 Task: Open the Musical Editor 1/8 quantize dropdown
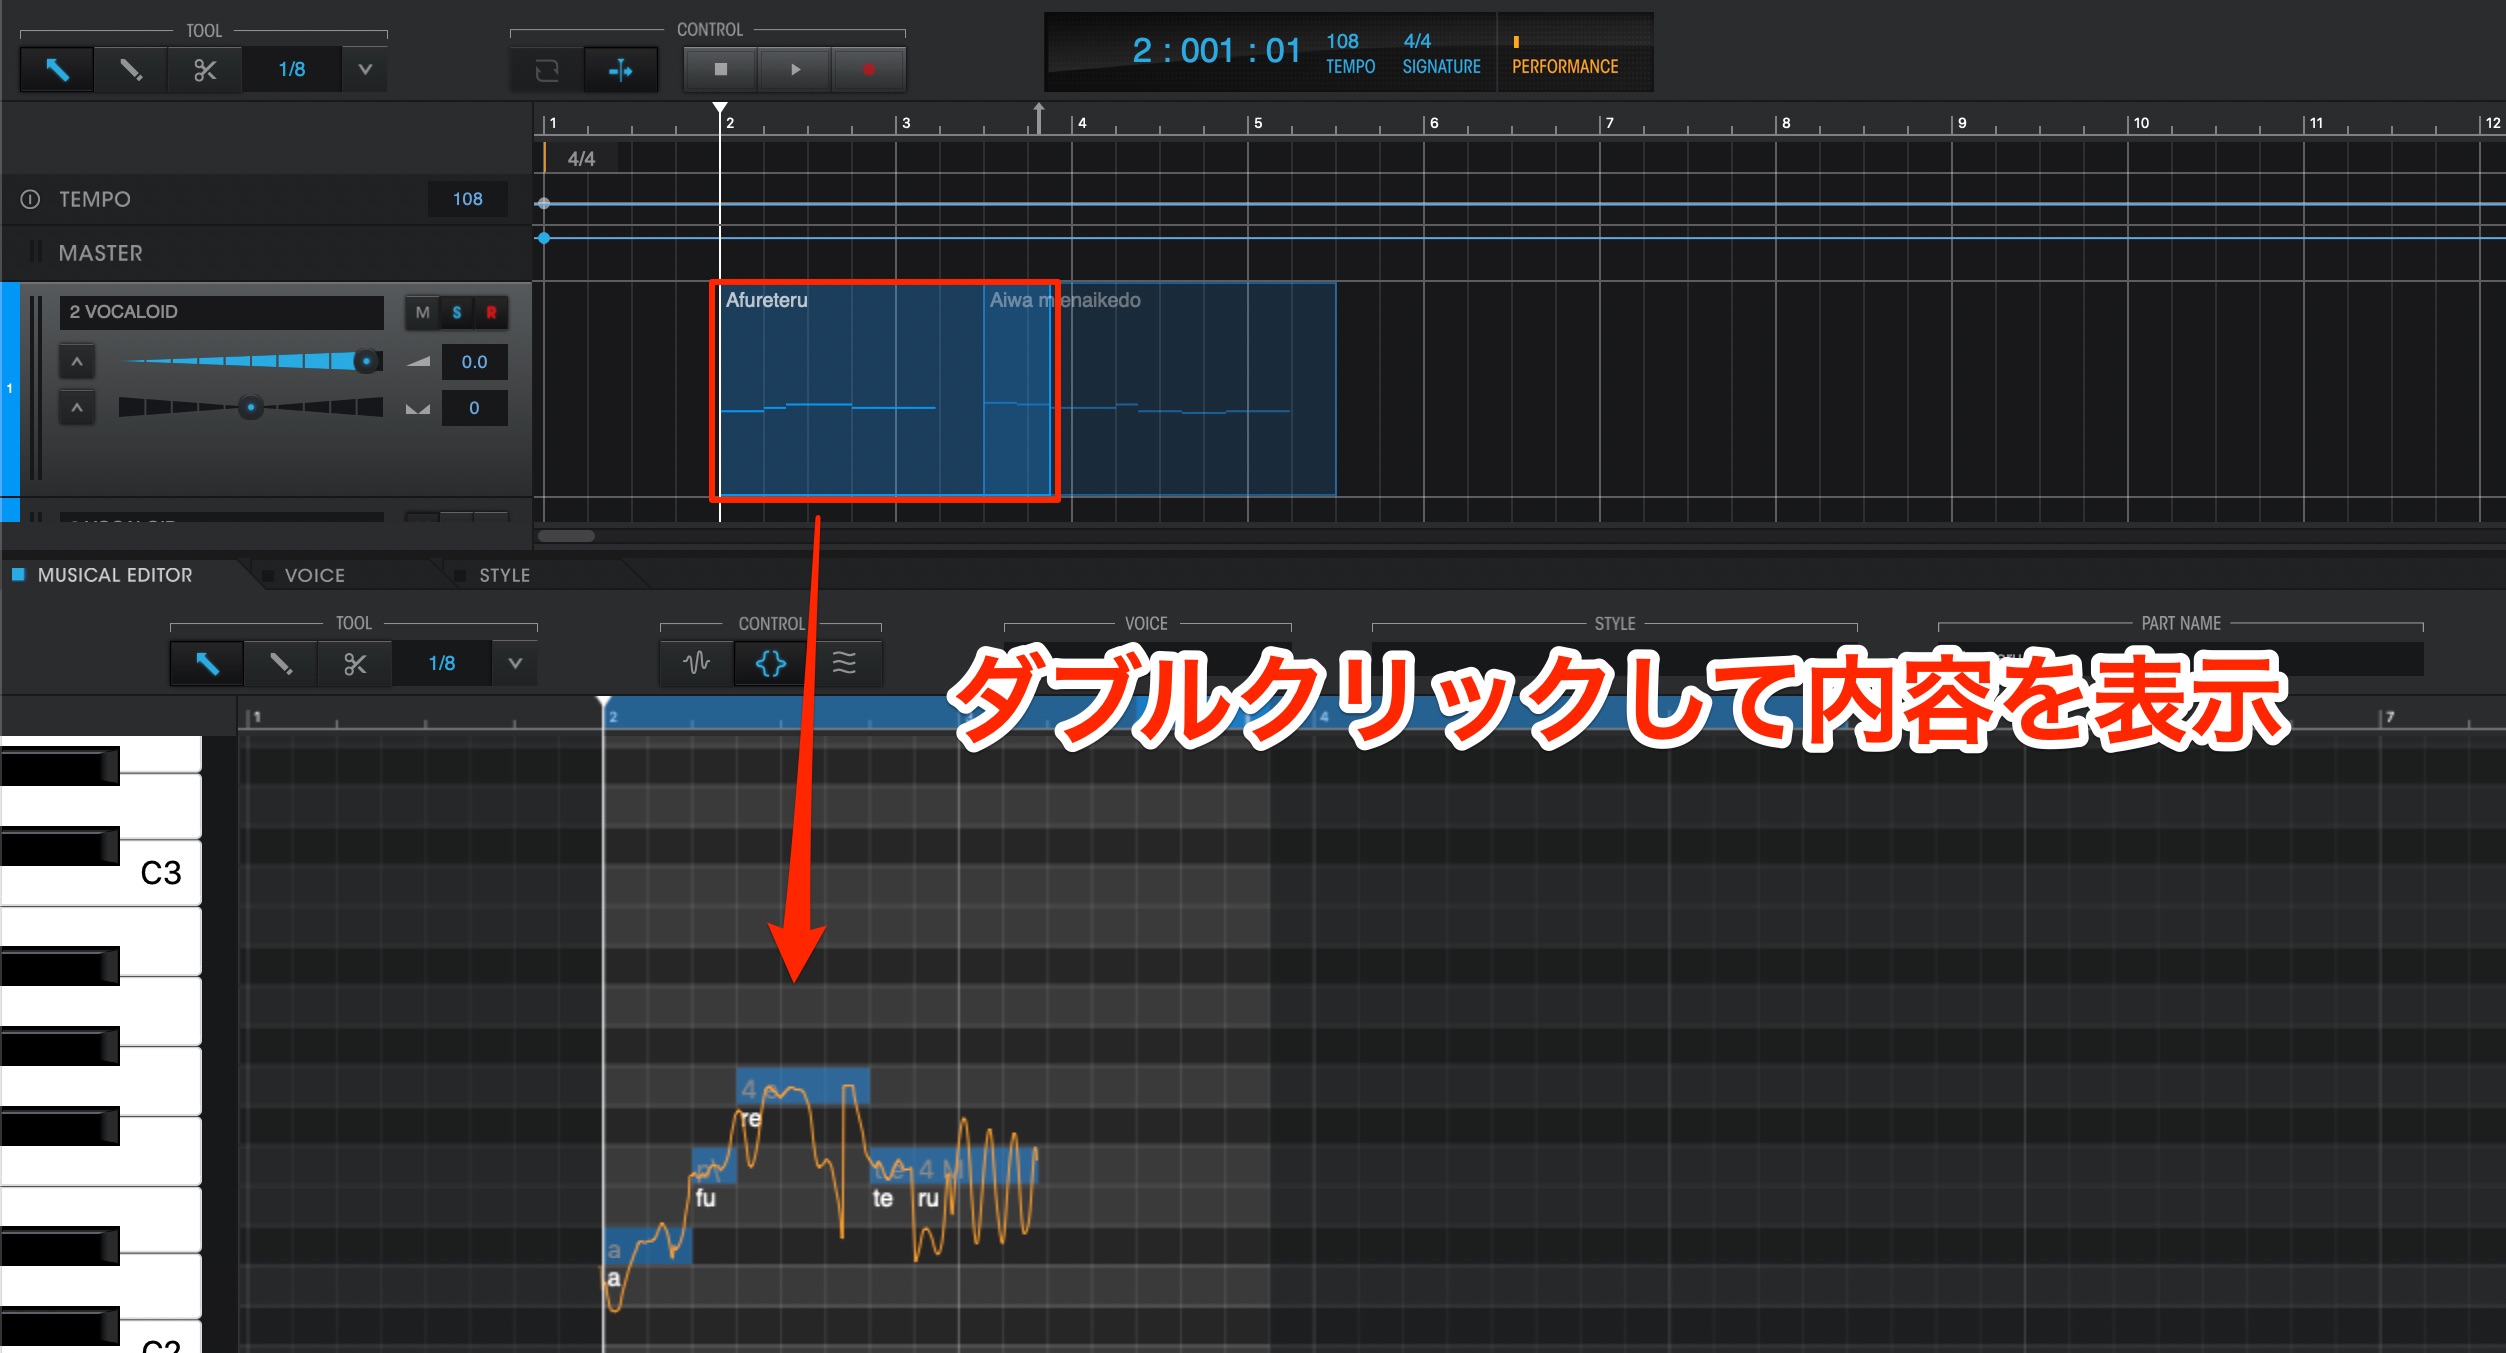[x=515, y=663]
